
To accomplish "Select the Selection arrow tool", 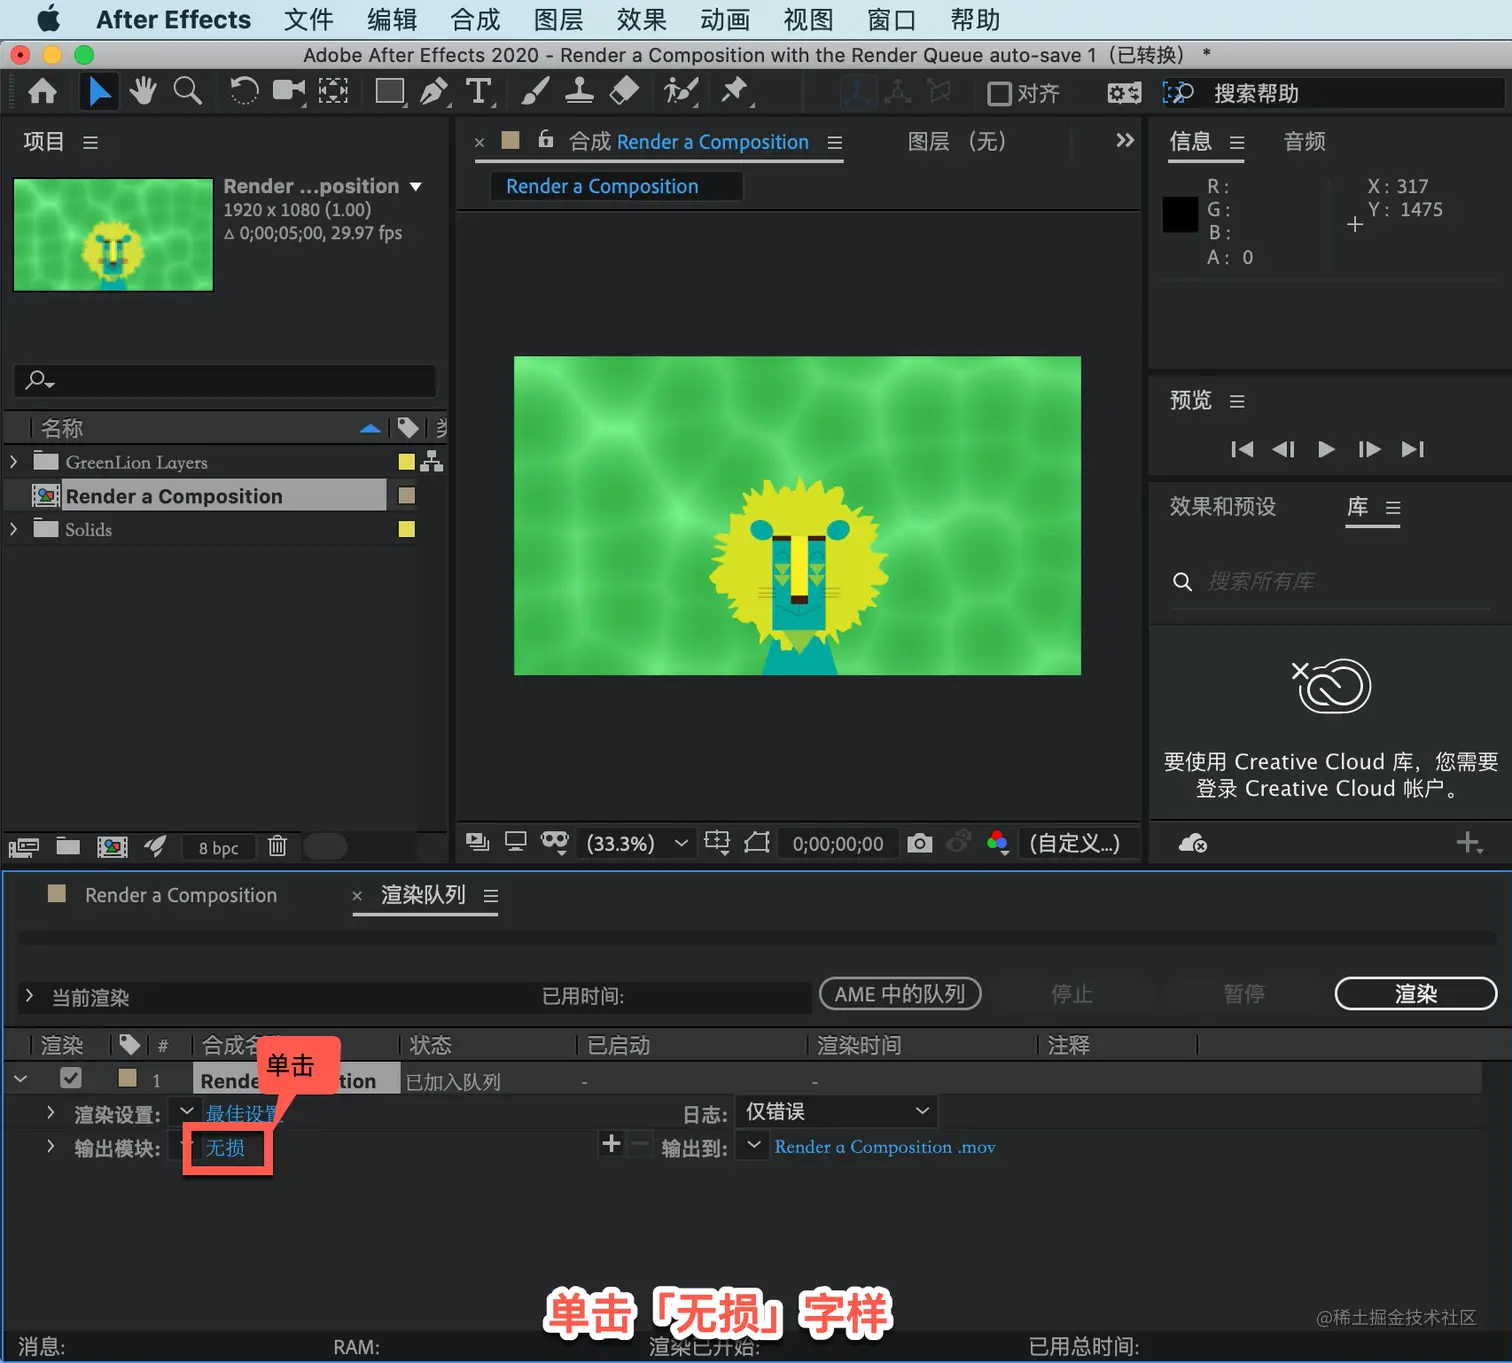I will 99,92.
